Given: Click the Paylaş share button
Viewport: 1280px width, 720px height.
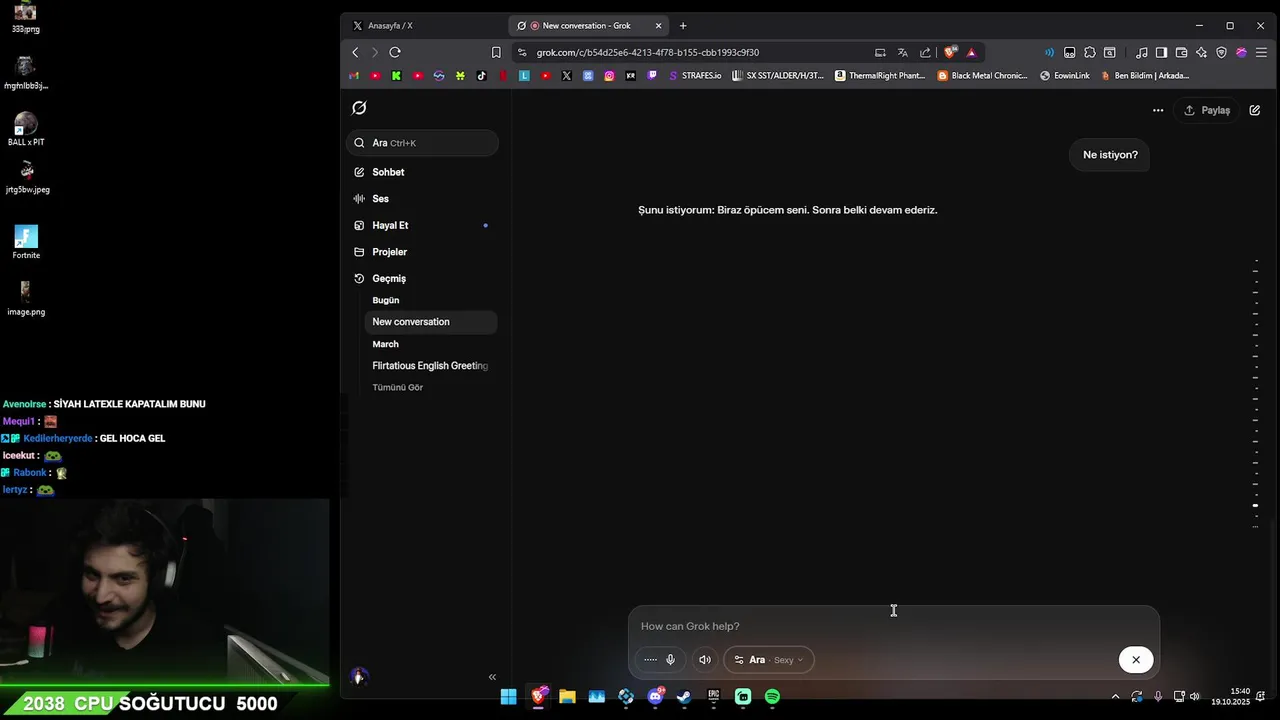Looking at the screenshot, I should (x=1207, y=110).
